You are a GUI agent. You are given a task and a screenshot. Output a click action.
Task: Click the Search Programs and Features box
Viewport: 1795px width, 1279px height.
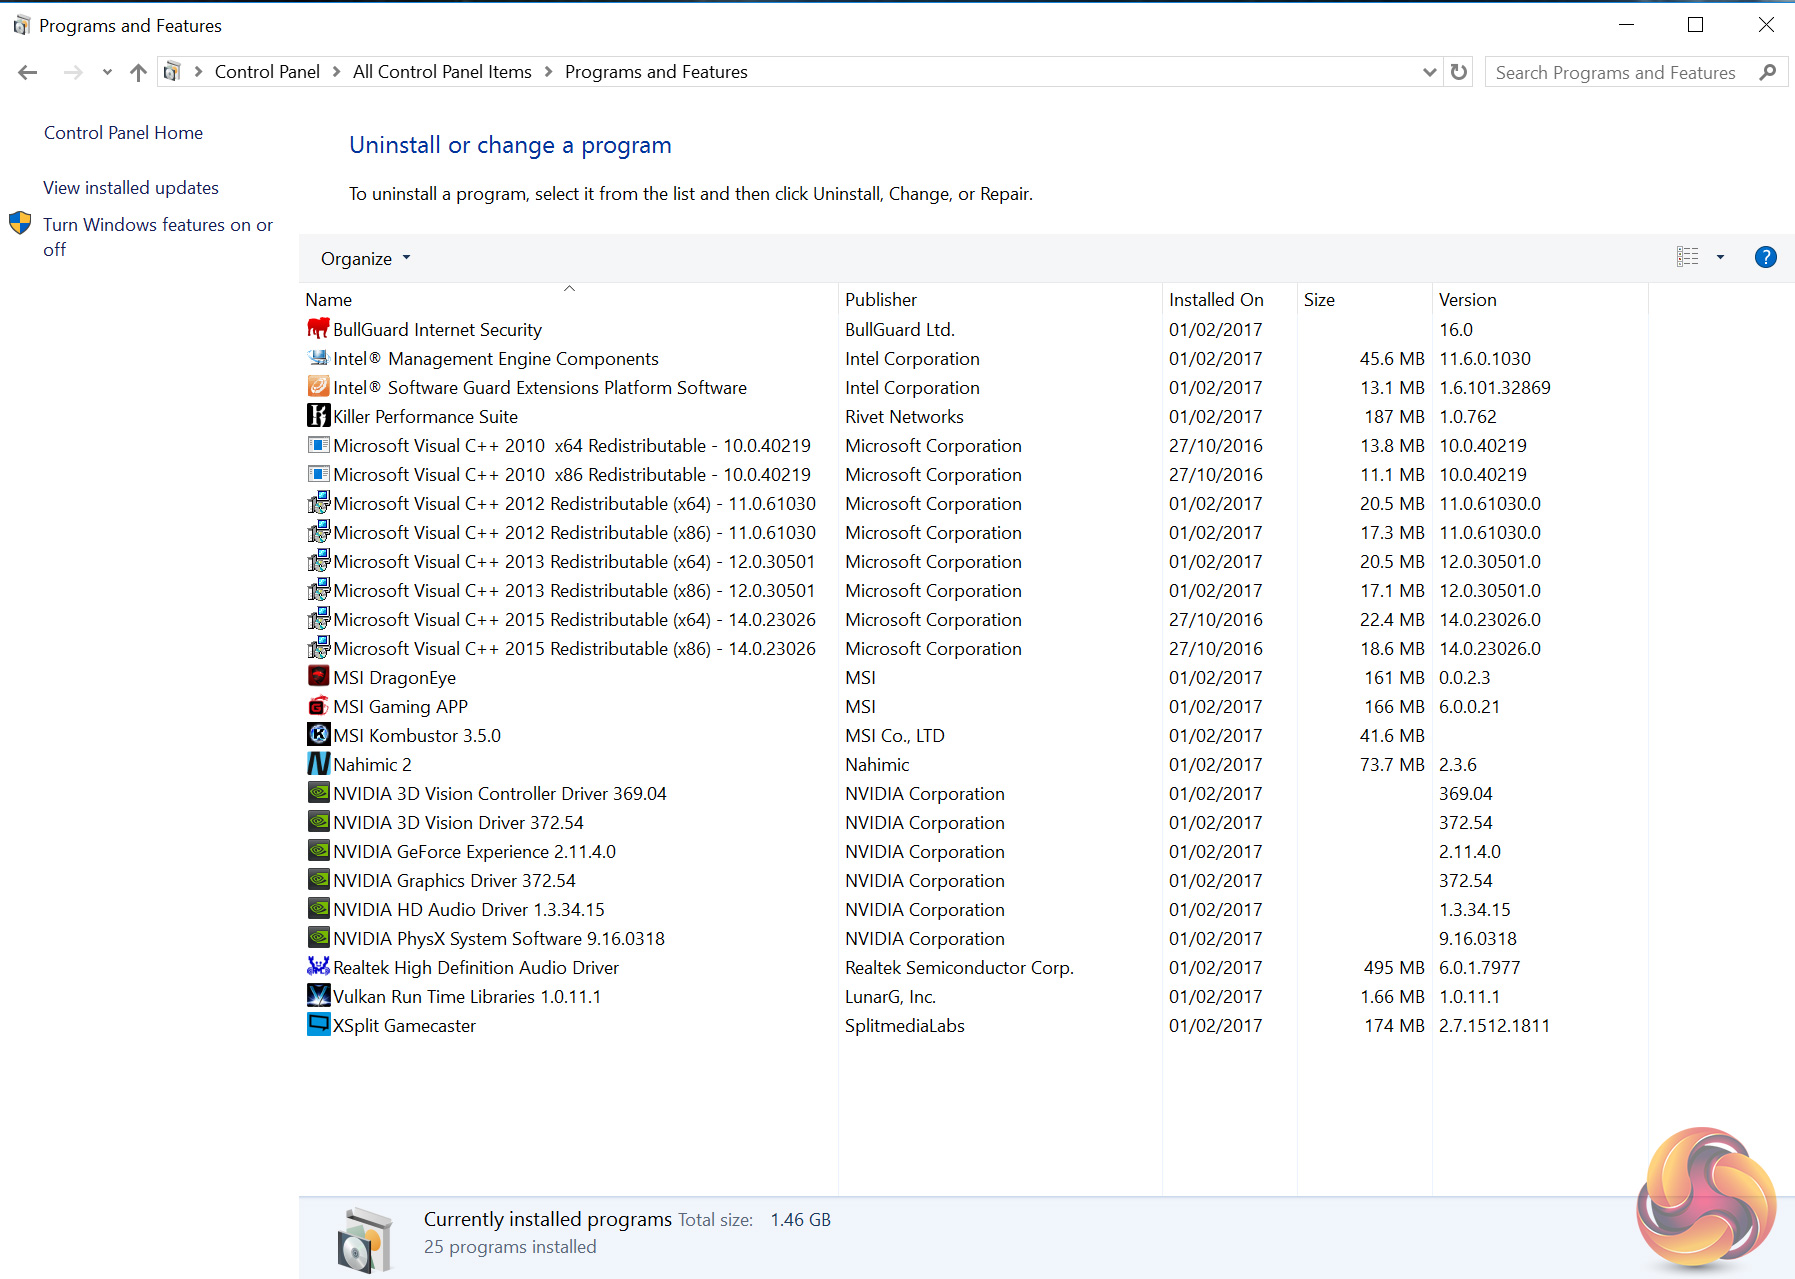tap(1615, 73)
